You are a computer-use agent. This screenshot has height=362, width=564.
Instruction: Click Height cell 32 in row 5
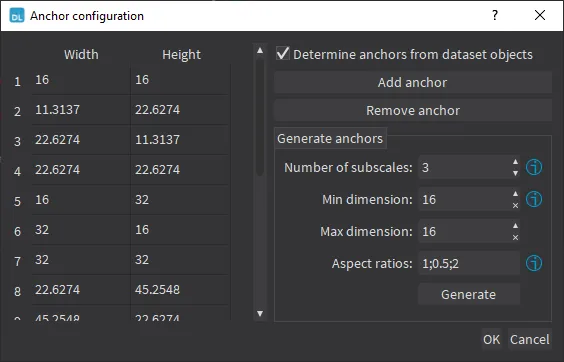[x=180, y=200]
